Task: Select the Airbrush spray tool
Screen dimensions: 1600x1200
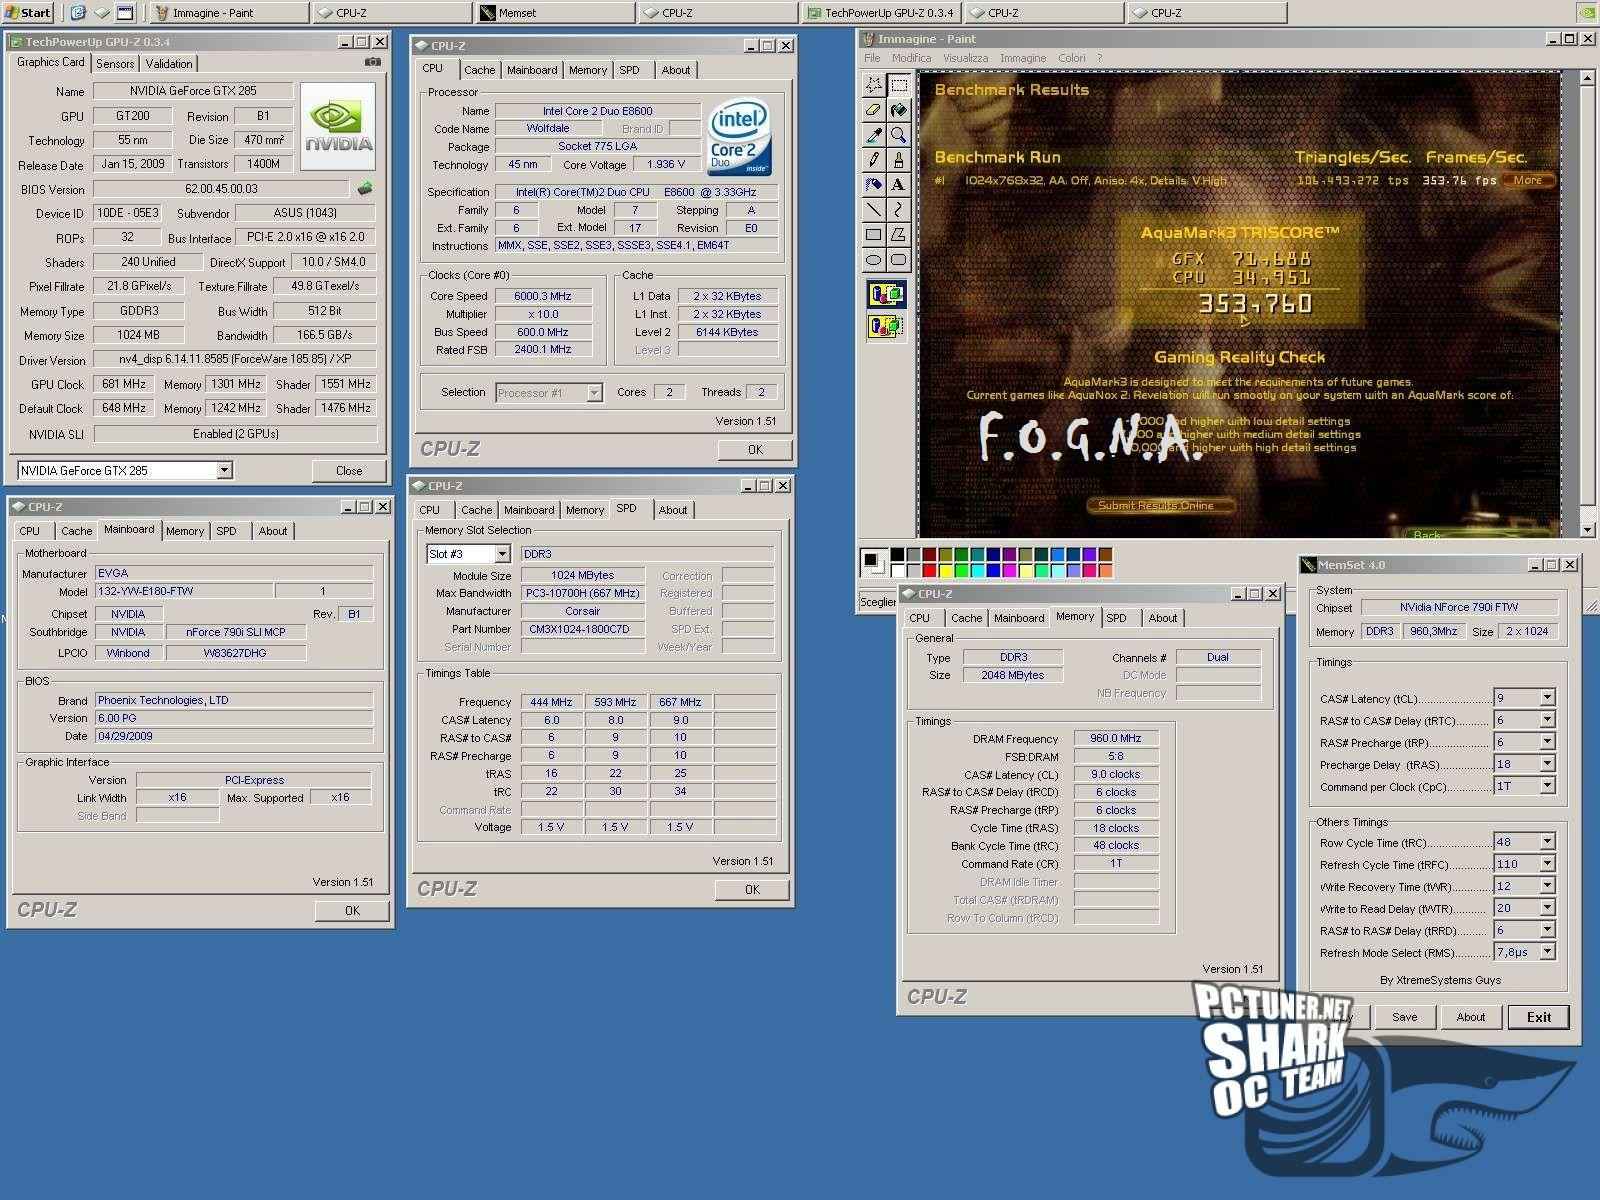Action: pos(873,185)
